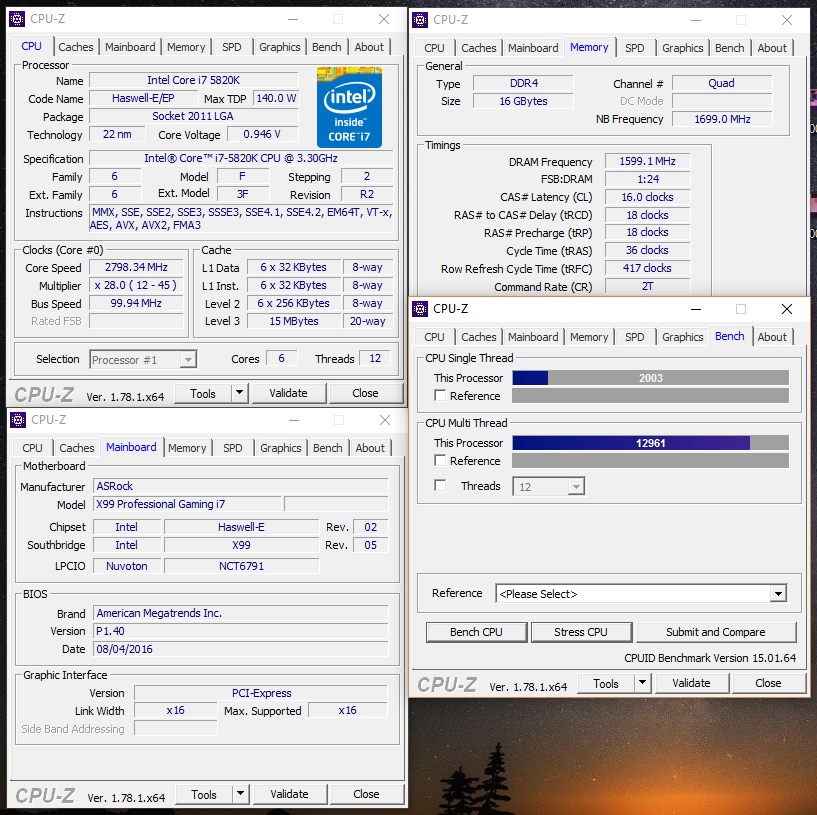Click the single thread This Processor bar showing 2003
Image resolution: width=817 pixels, height=815 pixels.
[x=650, y=378]
